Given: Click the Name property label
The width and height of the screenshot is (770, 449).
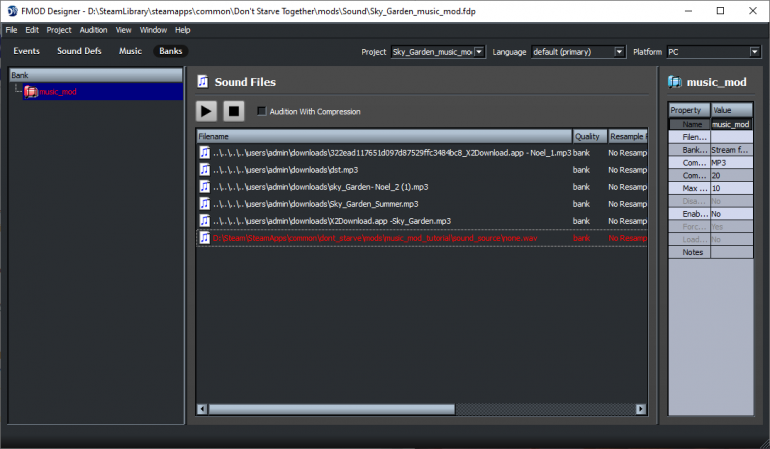Looking at the screenshot, I should 689,124.
